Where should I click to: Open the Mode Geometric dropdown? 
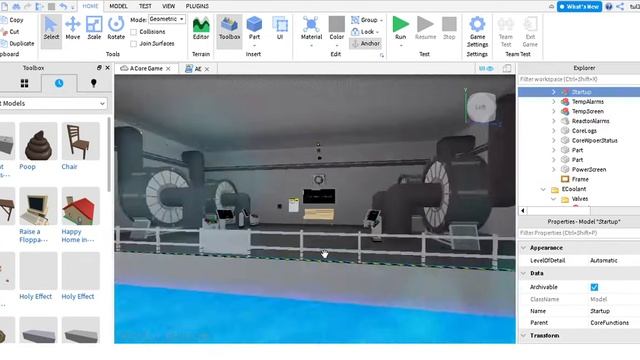click(167, 19)
